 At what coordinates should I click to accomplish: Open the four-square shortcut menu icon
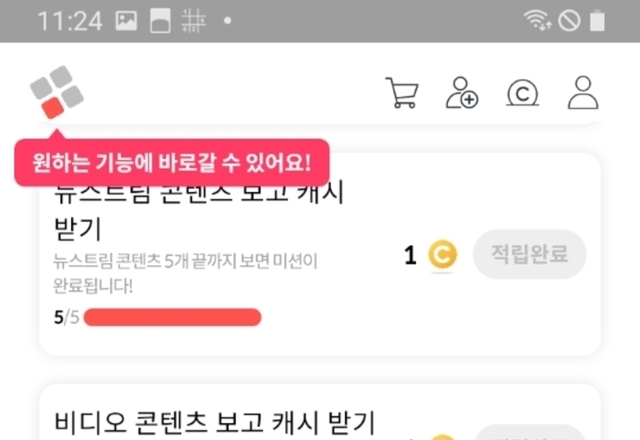click(x=56, y=92)
